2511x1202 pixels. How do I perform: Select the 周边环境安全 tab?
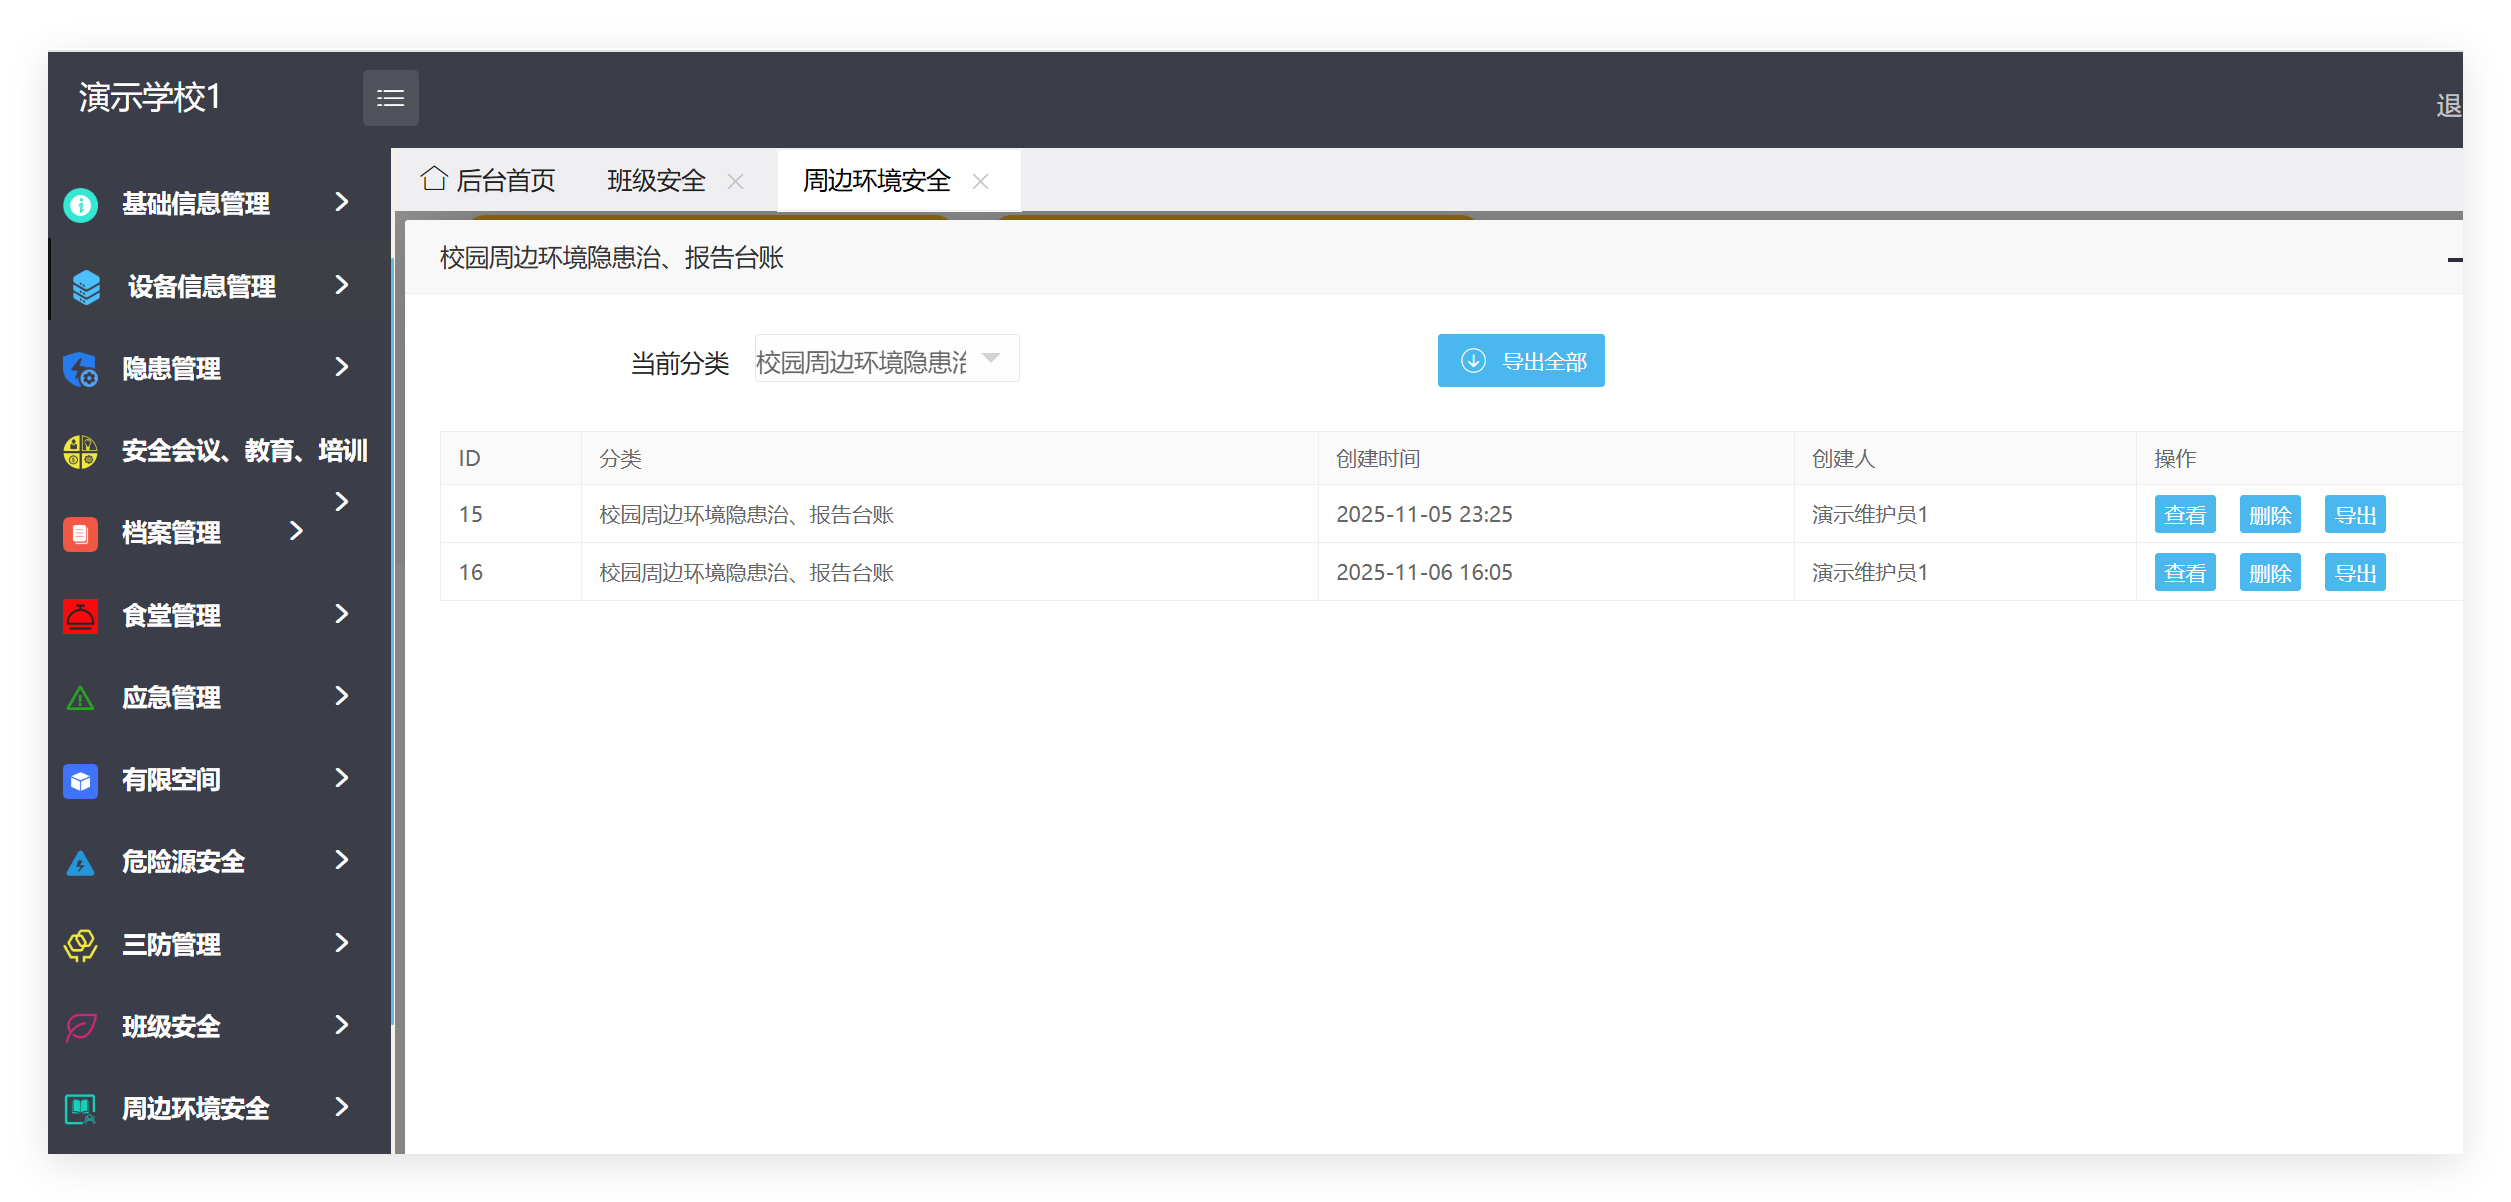pos(875,180)
